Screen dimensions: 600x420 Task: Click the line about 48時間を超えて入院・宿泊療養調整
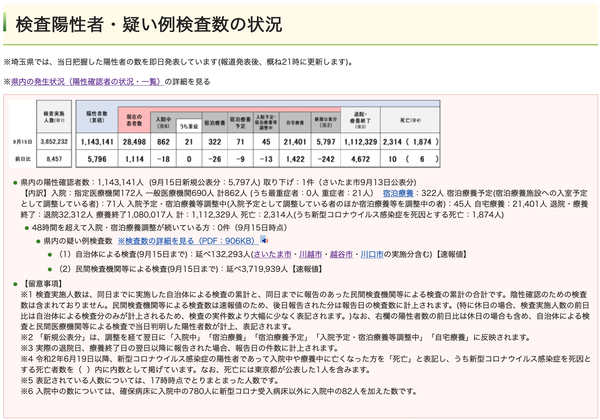click(159, 228)
